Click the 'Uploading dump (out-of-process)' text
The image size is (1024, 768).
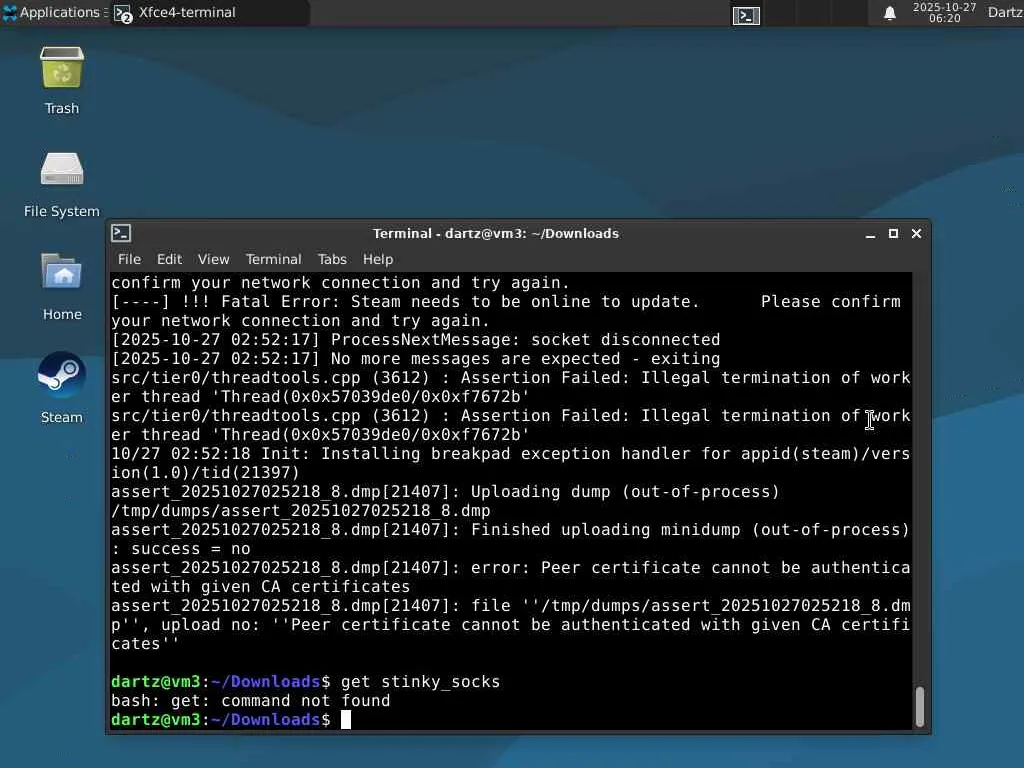coord(625,492)
